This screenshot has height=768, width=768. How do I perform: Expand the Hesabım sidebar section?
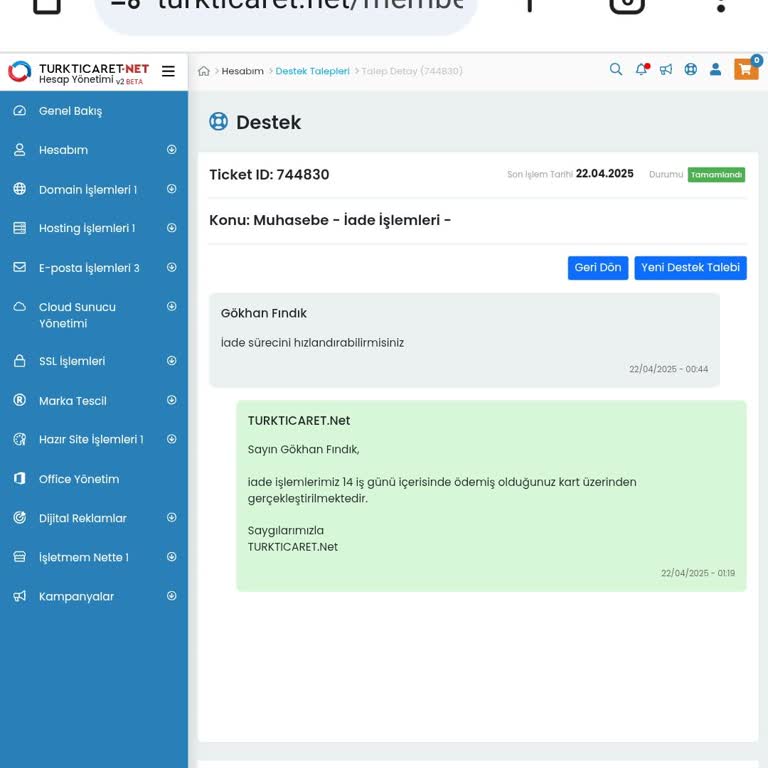(171, 150)
